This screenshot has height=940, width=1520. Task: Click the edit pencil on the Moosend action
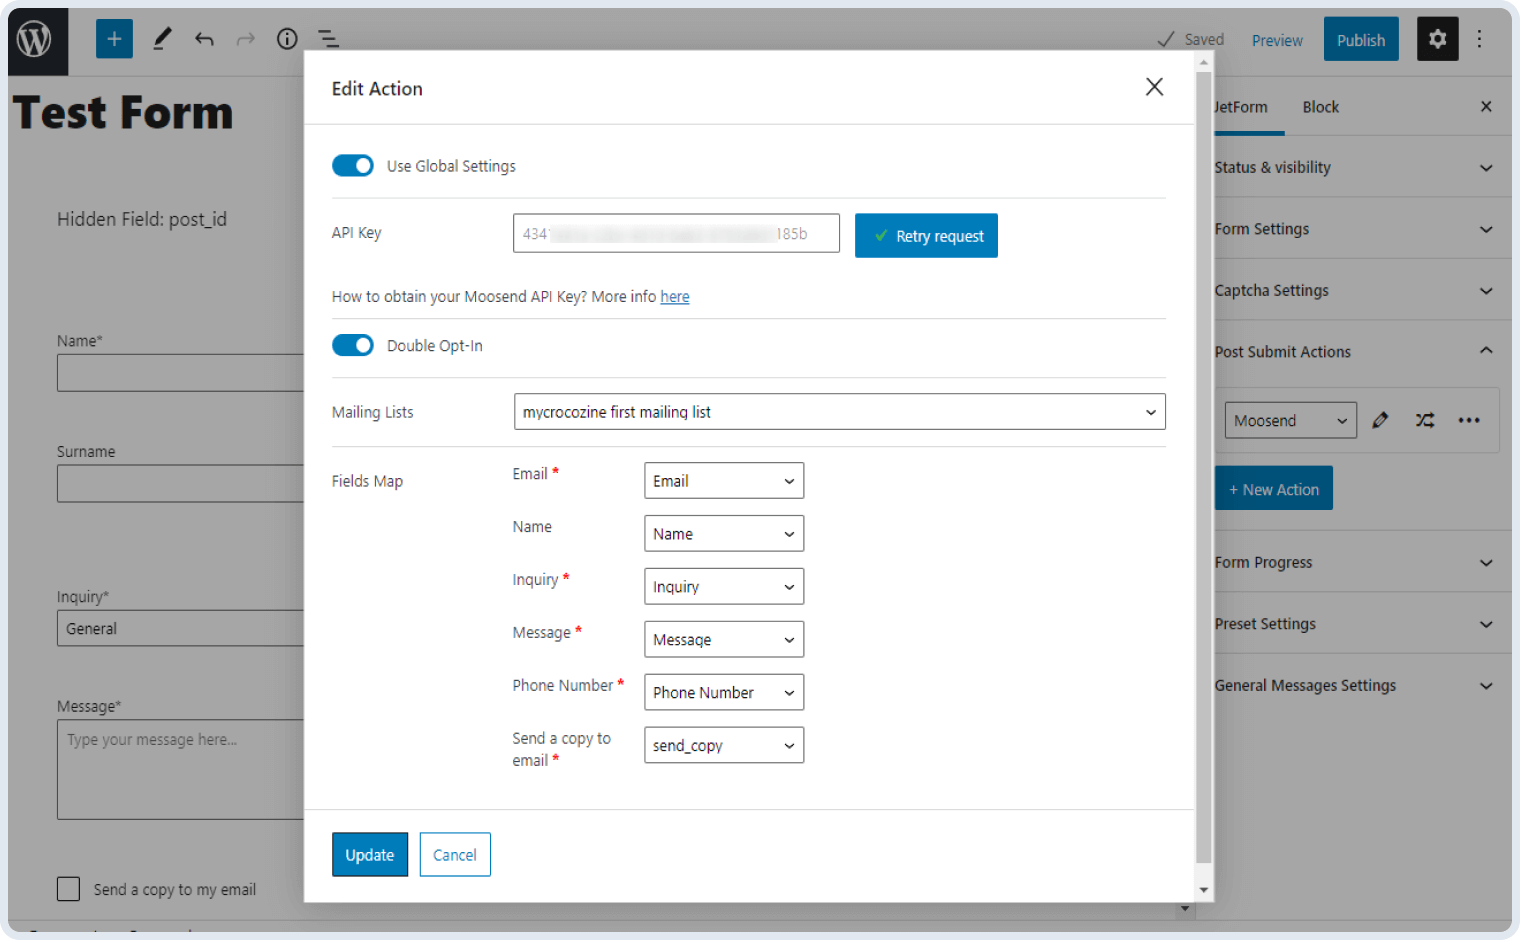(1380, 420)
